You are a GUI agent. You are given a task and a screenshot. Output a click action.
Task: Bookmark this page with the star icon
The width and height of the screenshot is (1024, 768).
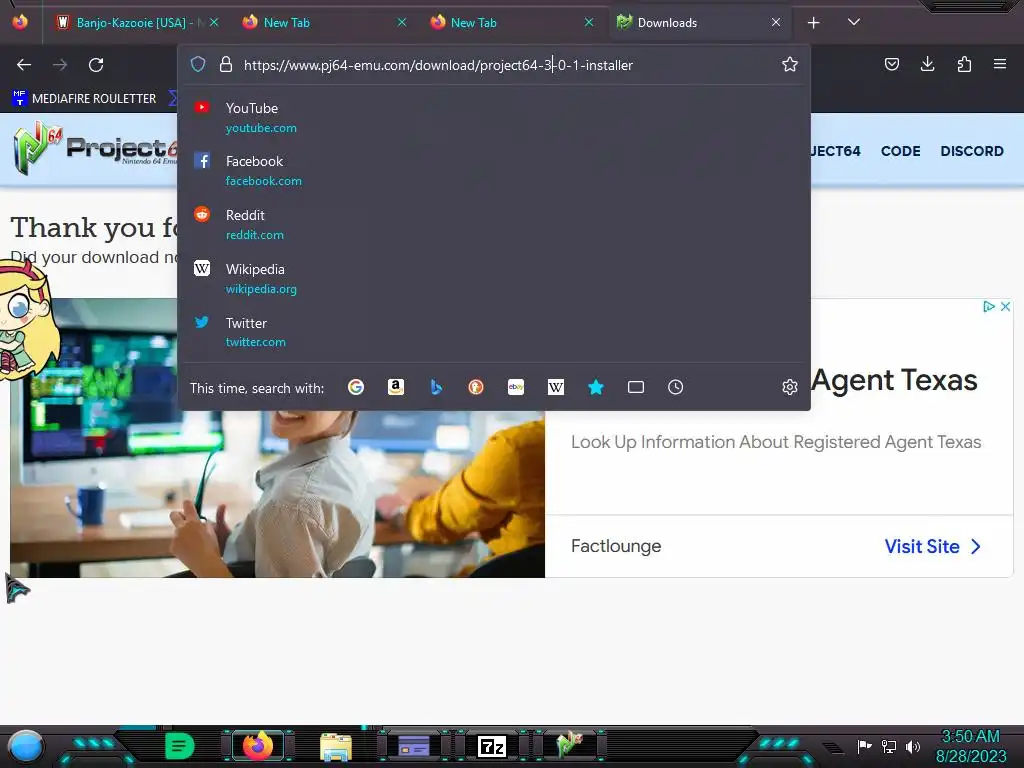(x=790, y=64)
